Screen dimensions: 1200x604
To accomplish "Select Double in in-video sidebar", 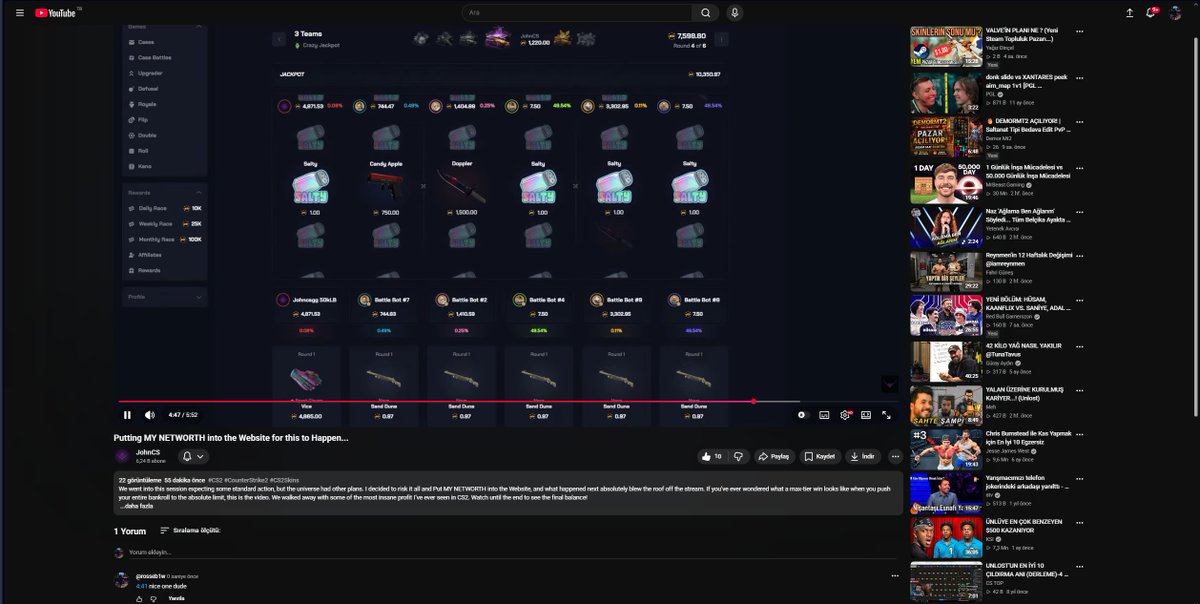I will pyautogui.click(x=146, y=135).
